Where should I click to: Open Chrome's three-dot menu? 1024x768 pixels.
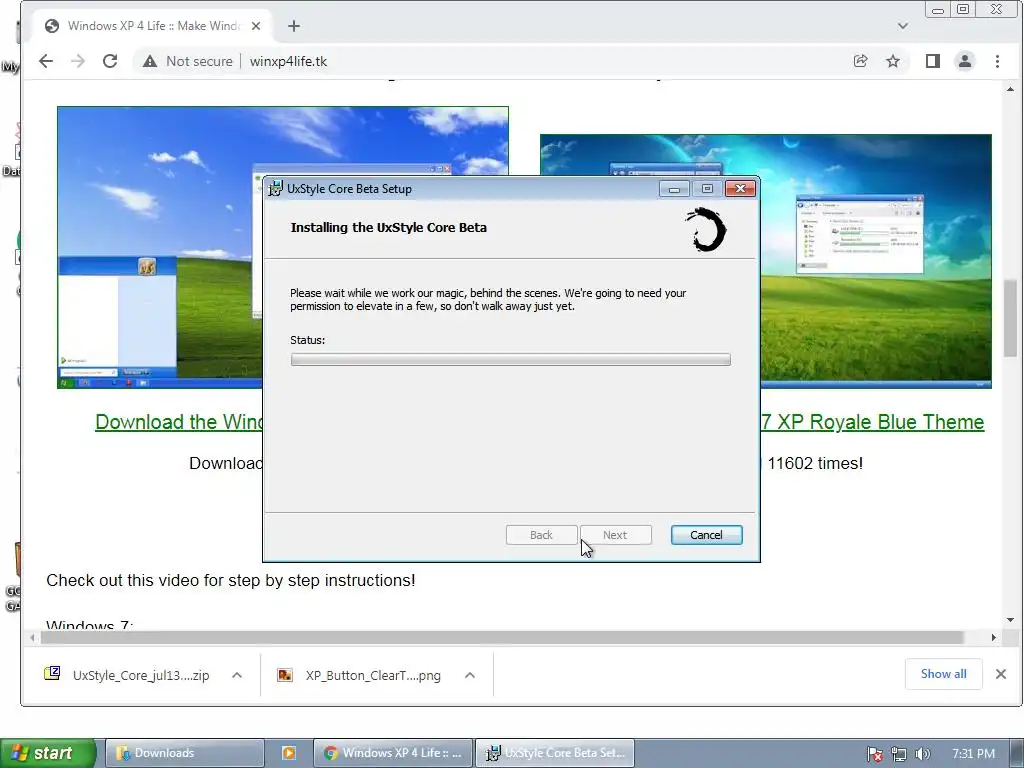pos(997,61)
